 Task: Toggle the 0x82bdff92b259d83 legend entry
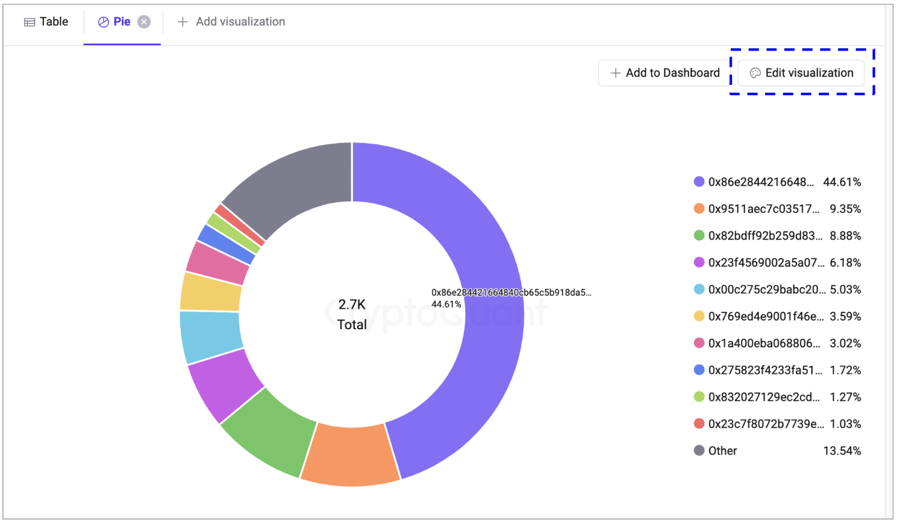[x=760, y=236]
